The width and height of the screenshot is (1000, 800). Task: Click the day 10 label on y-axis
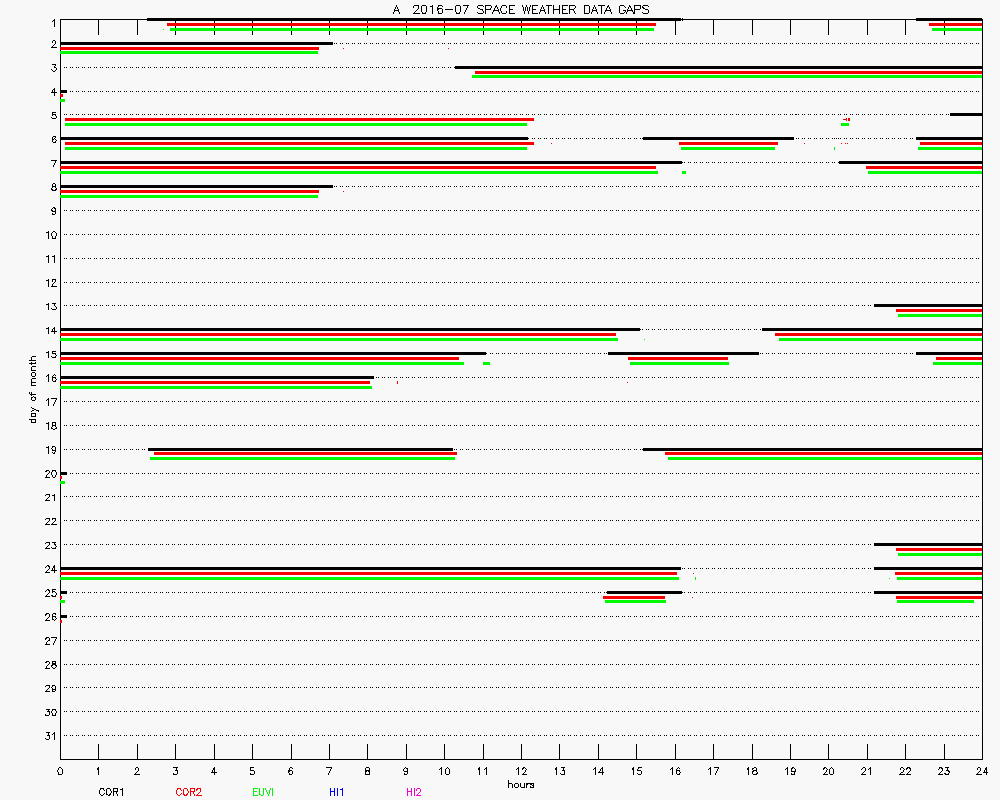click(x=49, y=235)
